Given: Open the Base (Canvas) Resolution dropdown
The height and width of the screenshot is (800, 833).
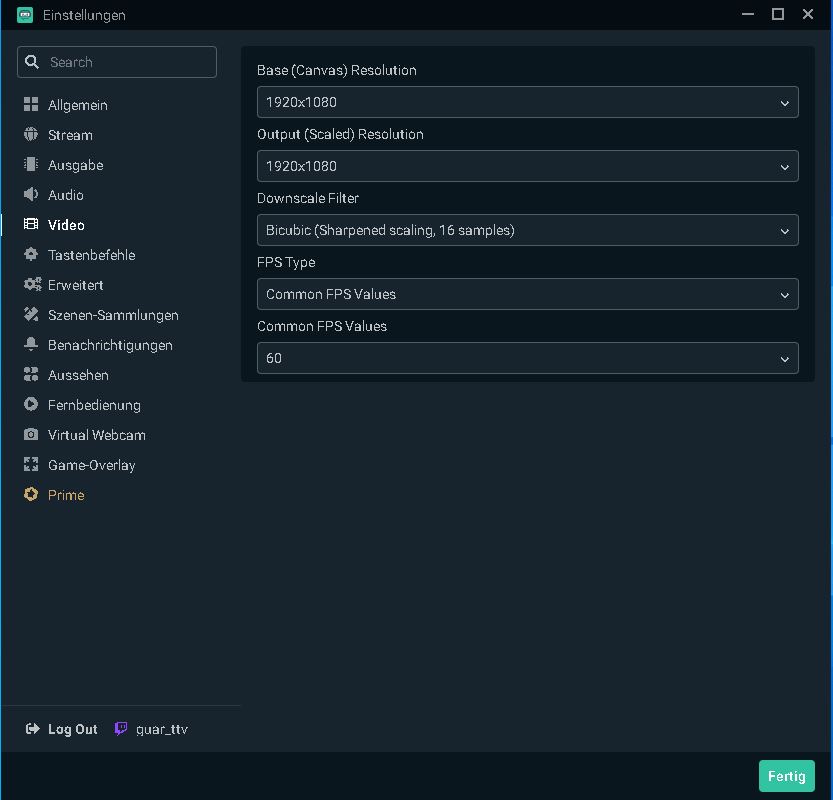Looking at the screenshot, I should [527, 102].
